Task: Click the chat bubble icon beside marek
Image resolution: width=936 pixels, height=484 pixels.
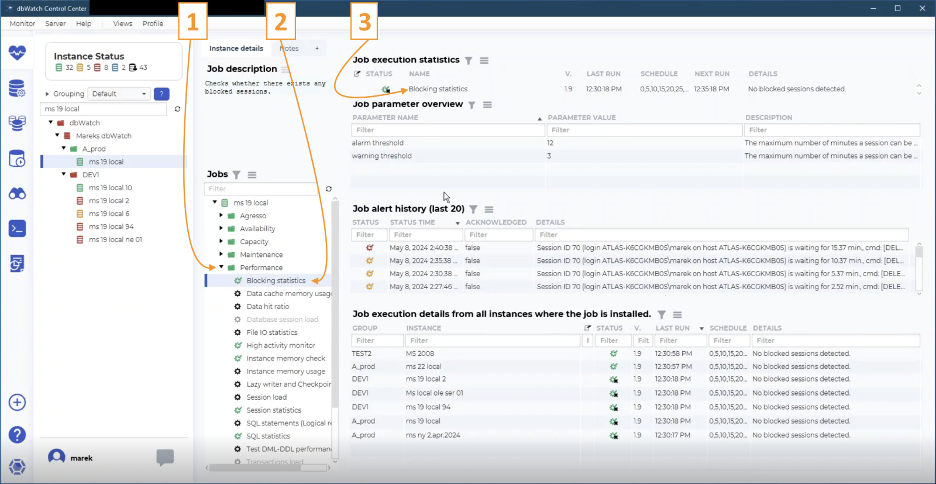Action: pos(165,458)
